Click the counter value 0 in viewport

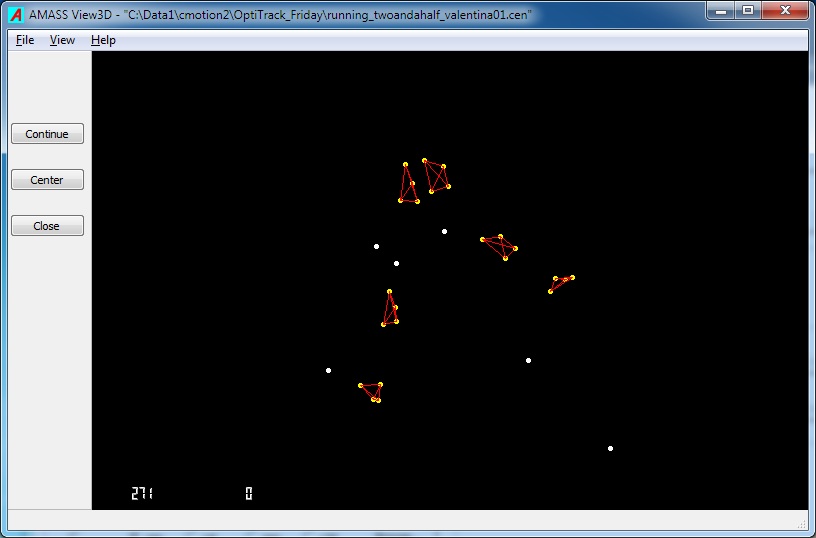tap(249, 493)
